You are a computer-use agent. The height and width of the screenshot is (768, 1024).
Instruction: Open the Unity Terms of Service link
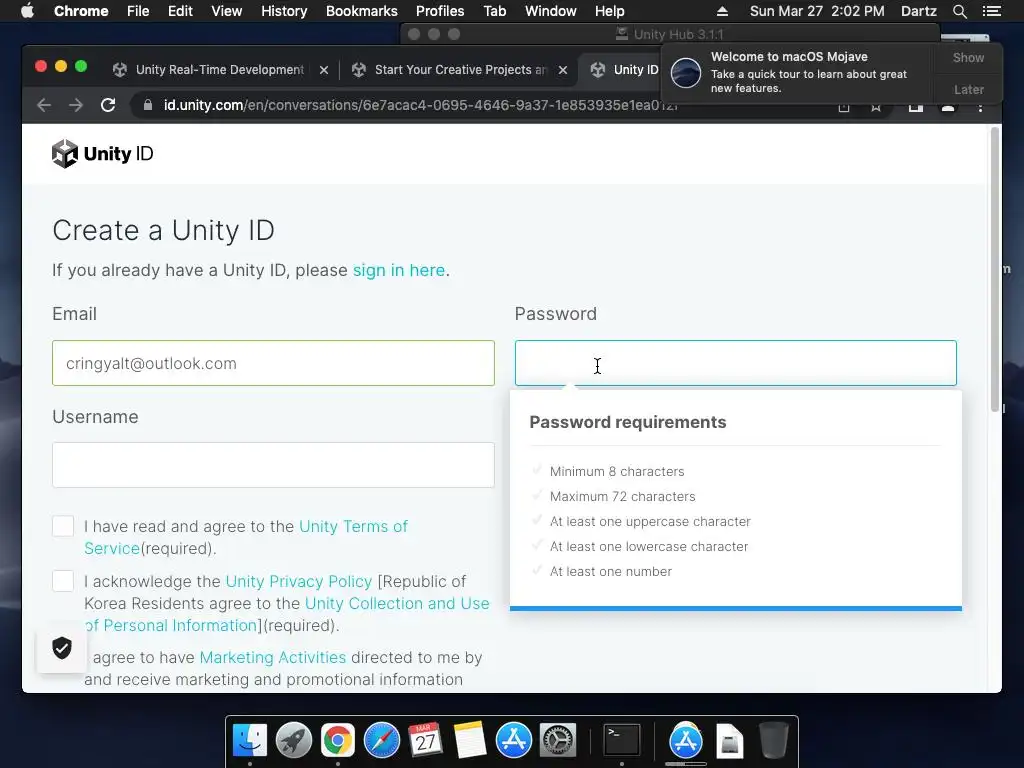[353, 526]
